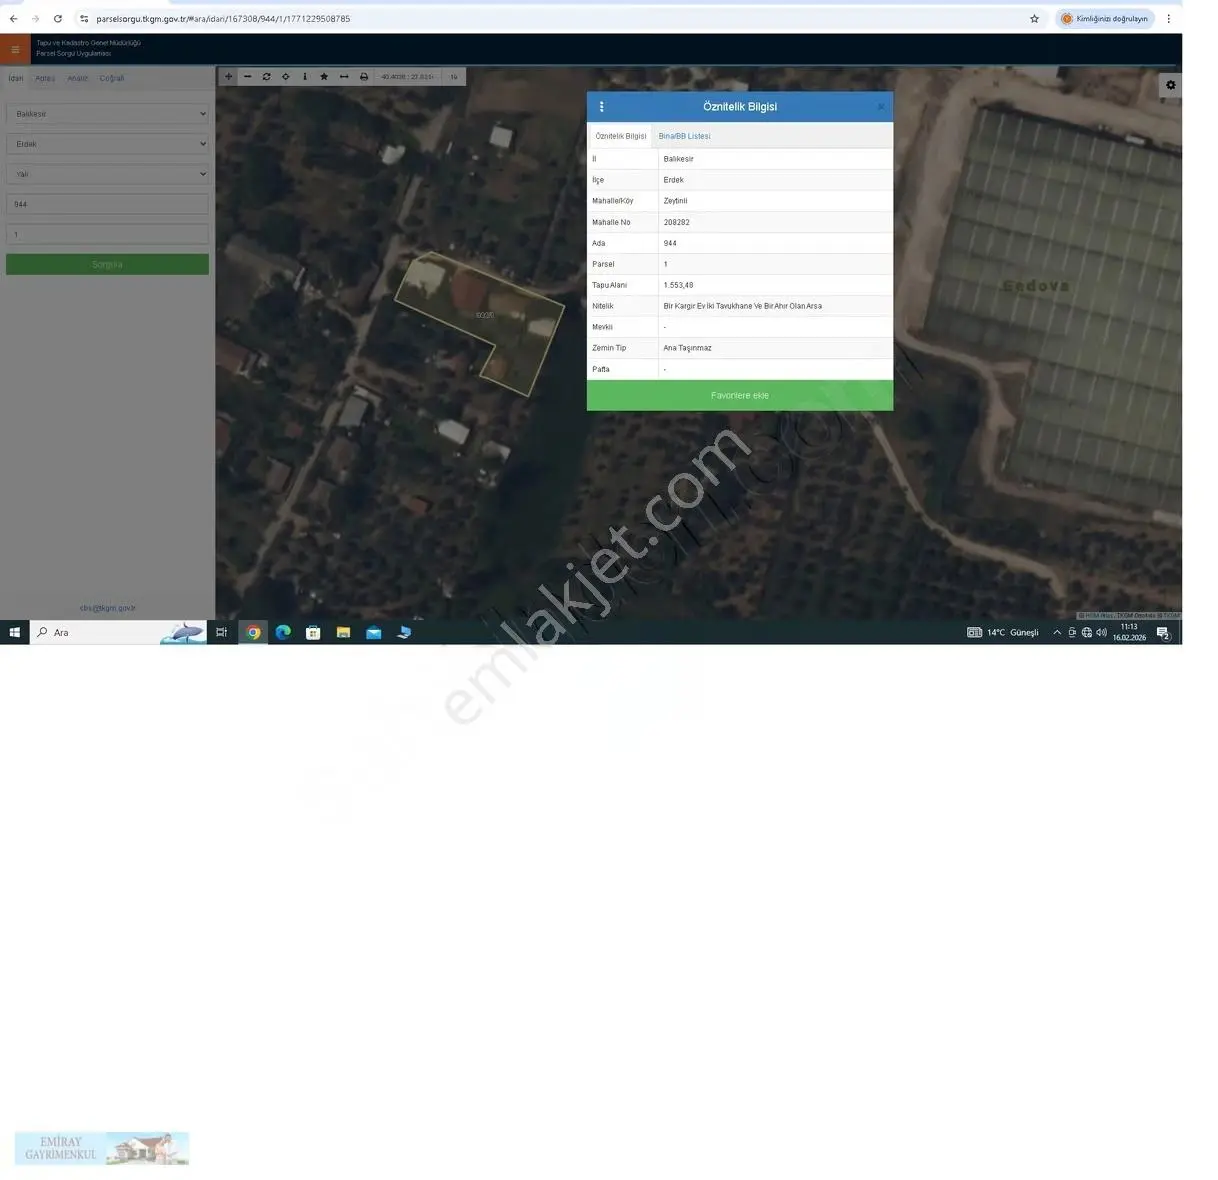Click the Mahalle No value 208282
The image size is (1218, 1180).
click(677, 222)
